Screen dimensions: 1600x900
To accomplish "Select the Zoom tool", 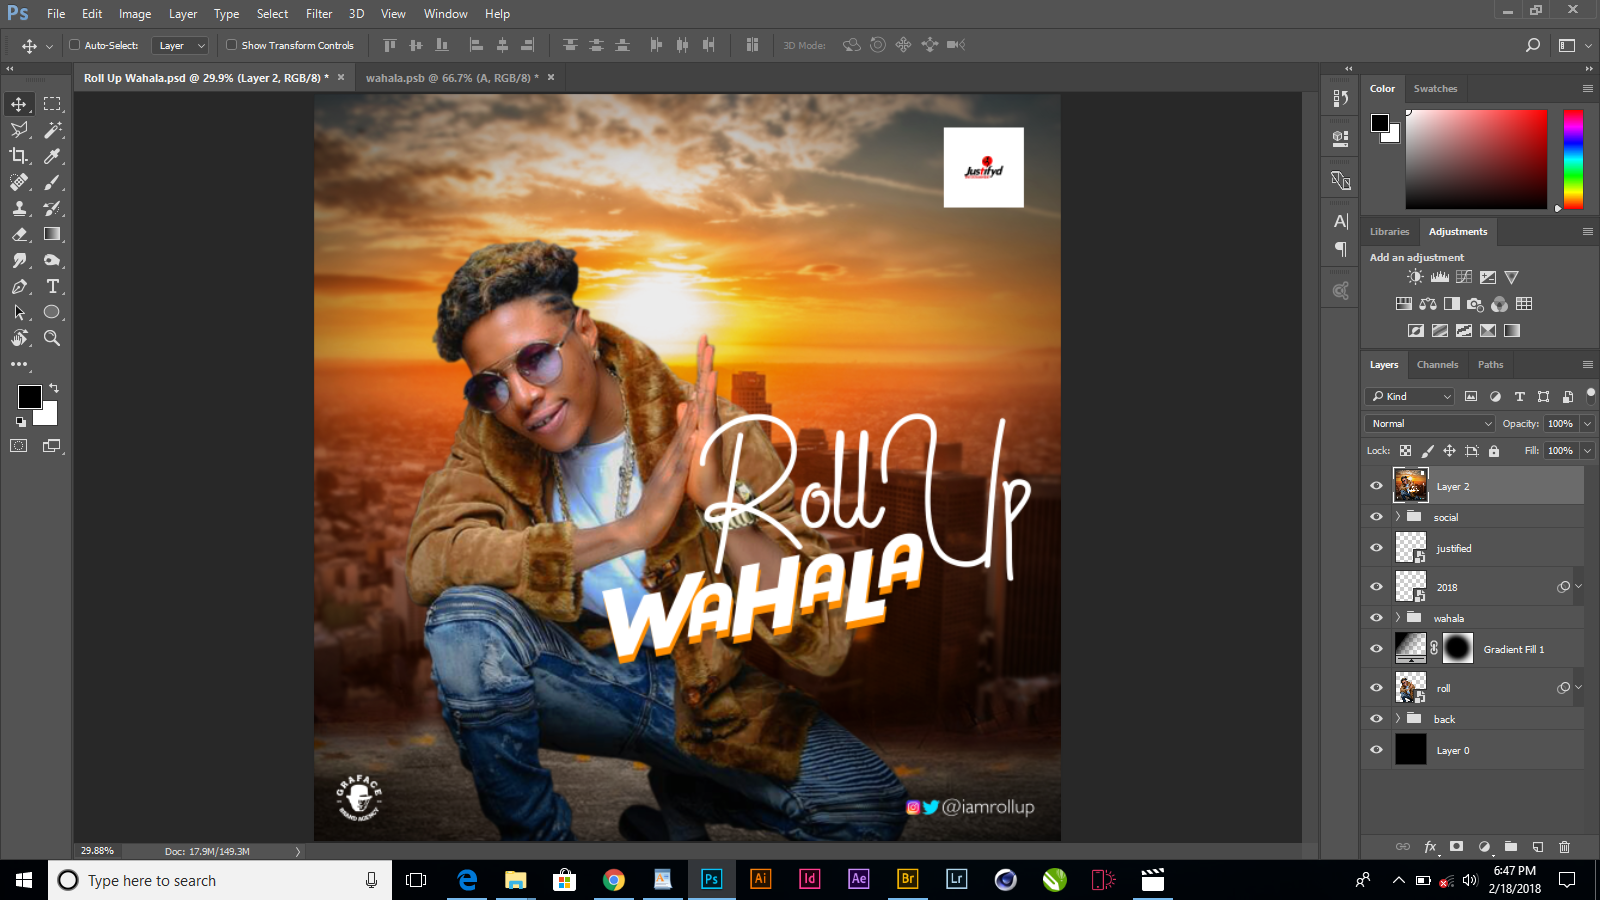I will [x=52, y=338].
